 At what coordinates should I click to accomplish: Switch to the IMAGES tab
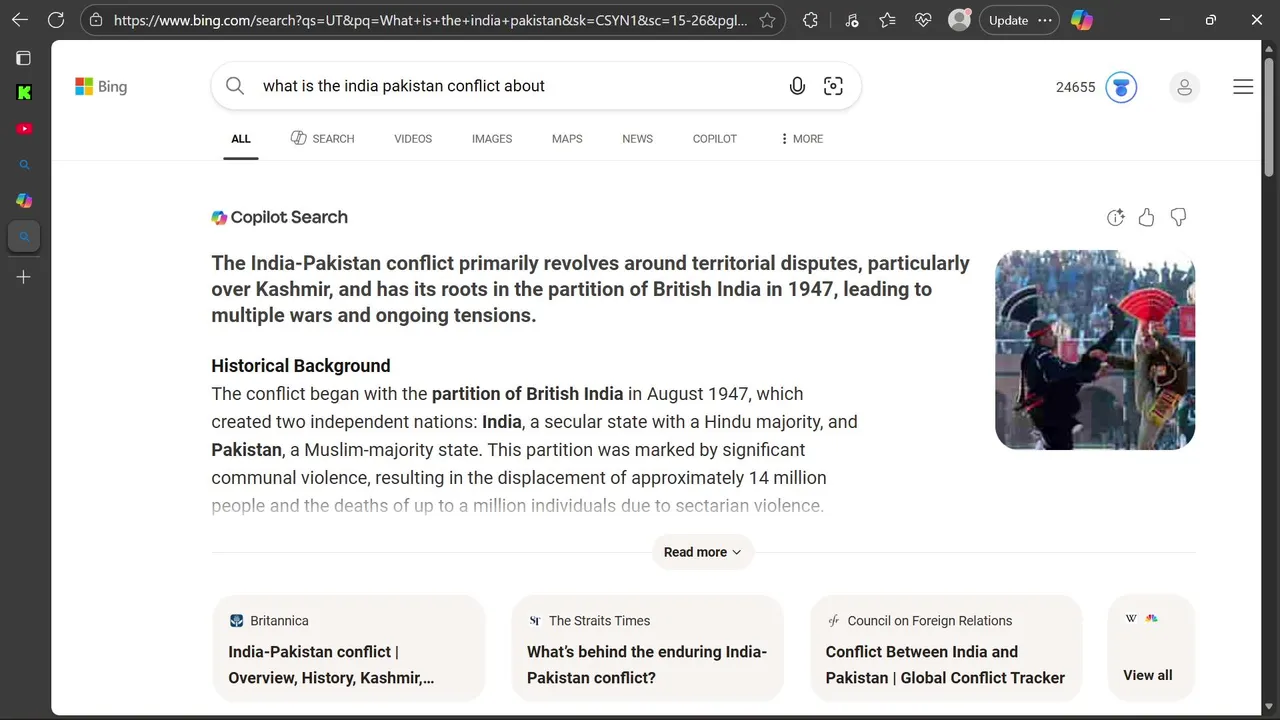pyautogui.click(x=491, y=139)
